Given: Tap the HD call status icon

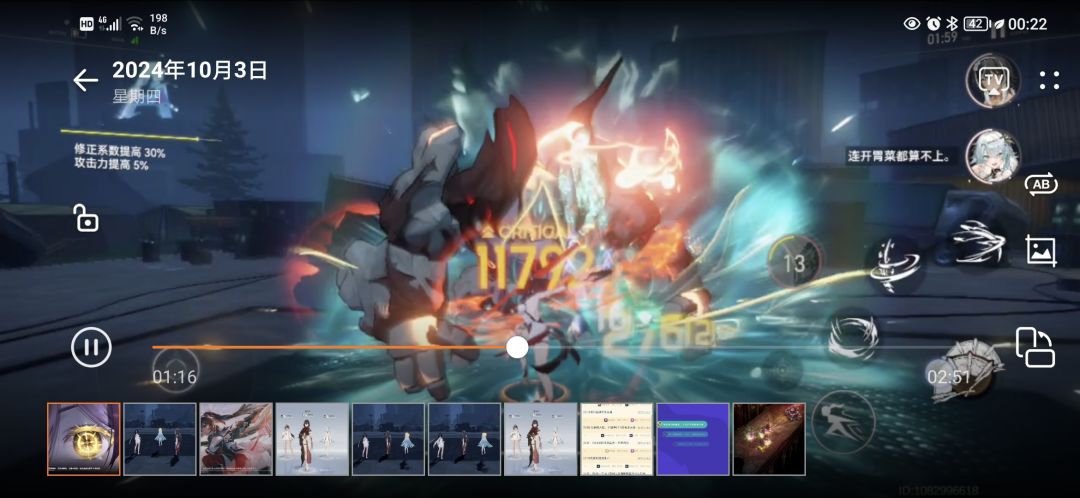Looking at the screenshot, I should point(87,24).
